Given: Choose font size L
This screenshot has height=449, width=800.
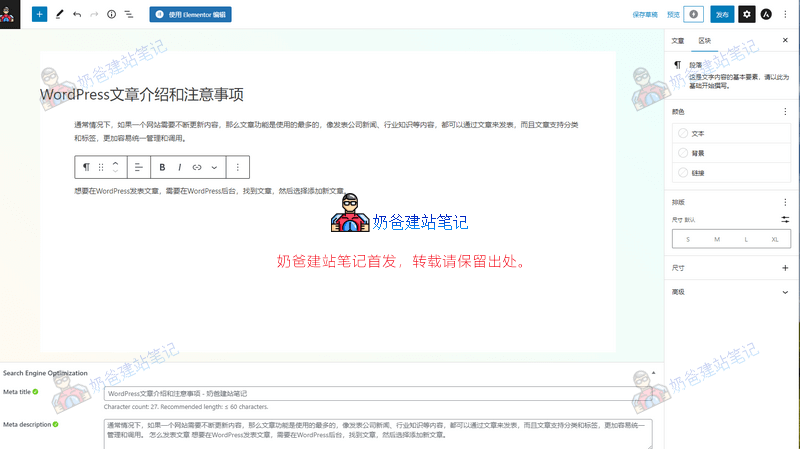Looking at the screenshot, I should pyautogui.click(x=746, y=239).
